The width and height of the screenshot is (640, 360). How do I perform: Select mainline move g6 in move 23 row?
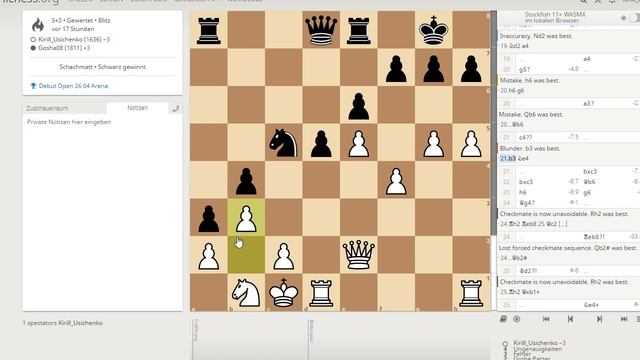[587, 192]
